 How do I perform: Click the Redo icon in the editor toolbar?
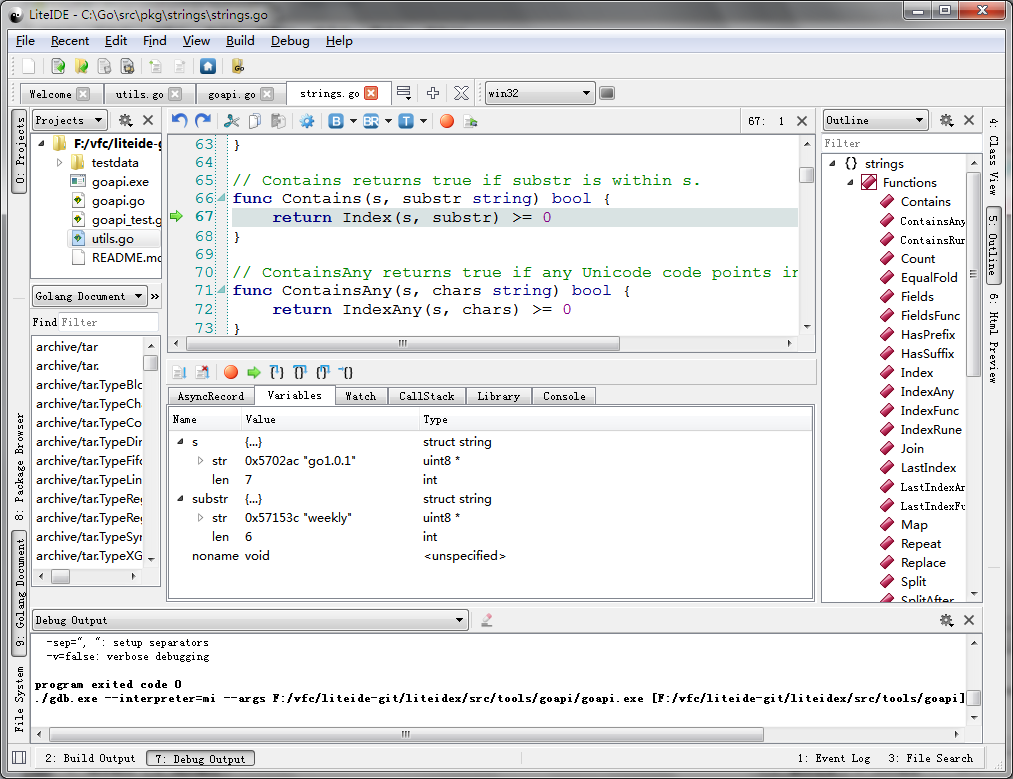point(202,119)
